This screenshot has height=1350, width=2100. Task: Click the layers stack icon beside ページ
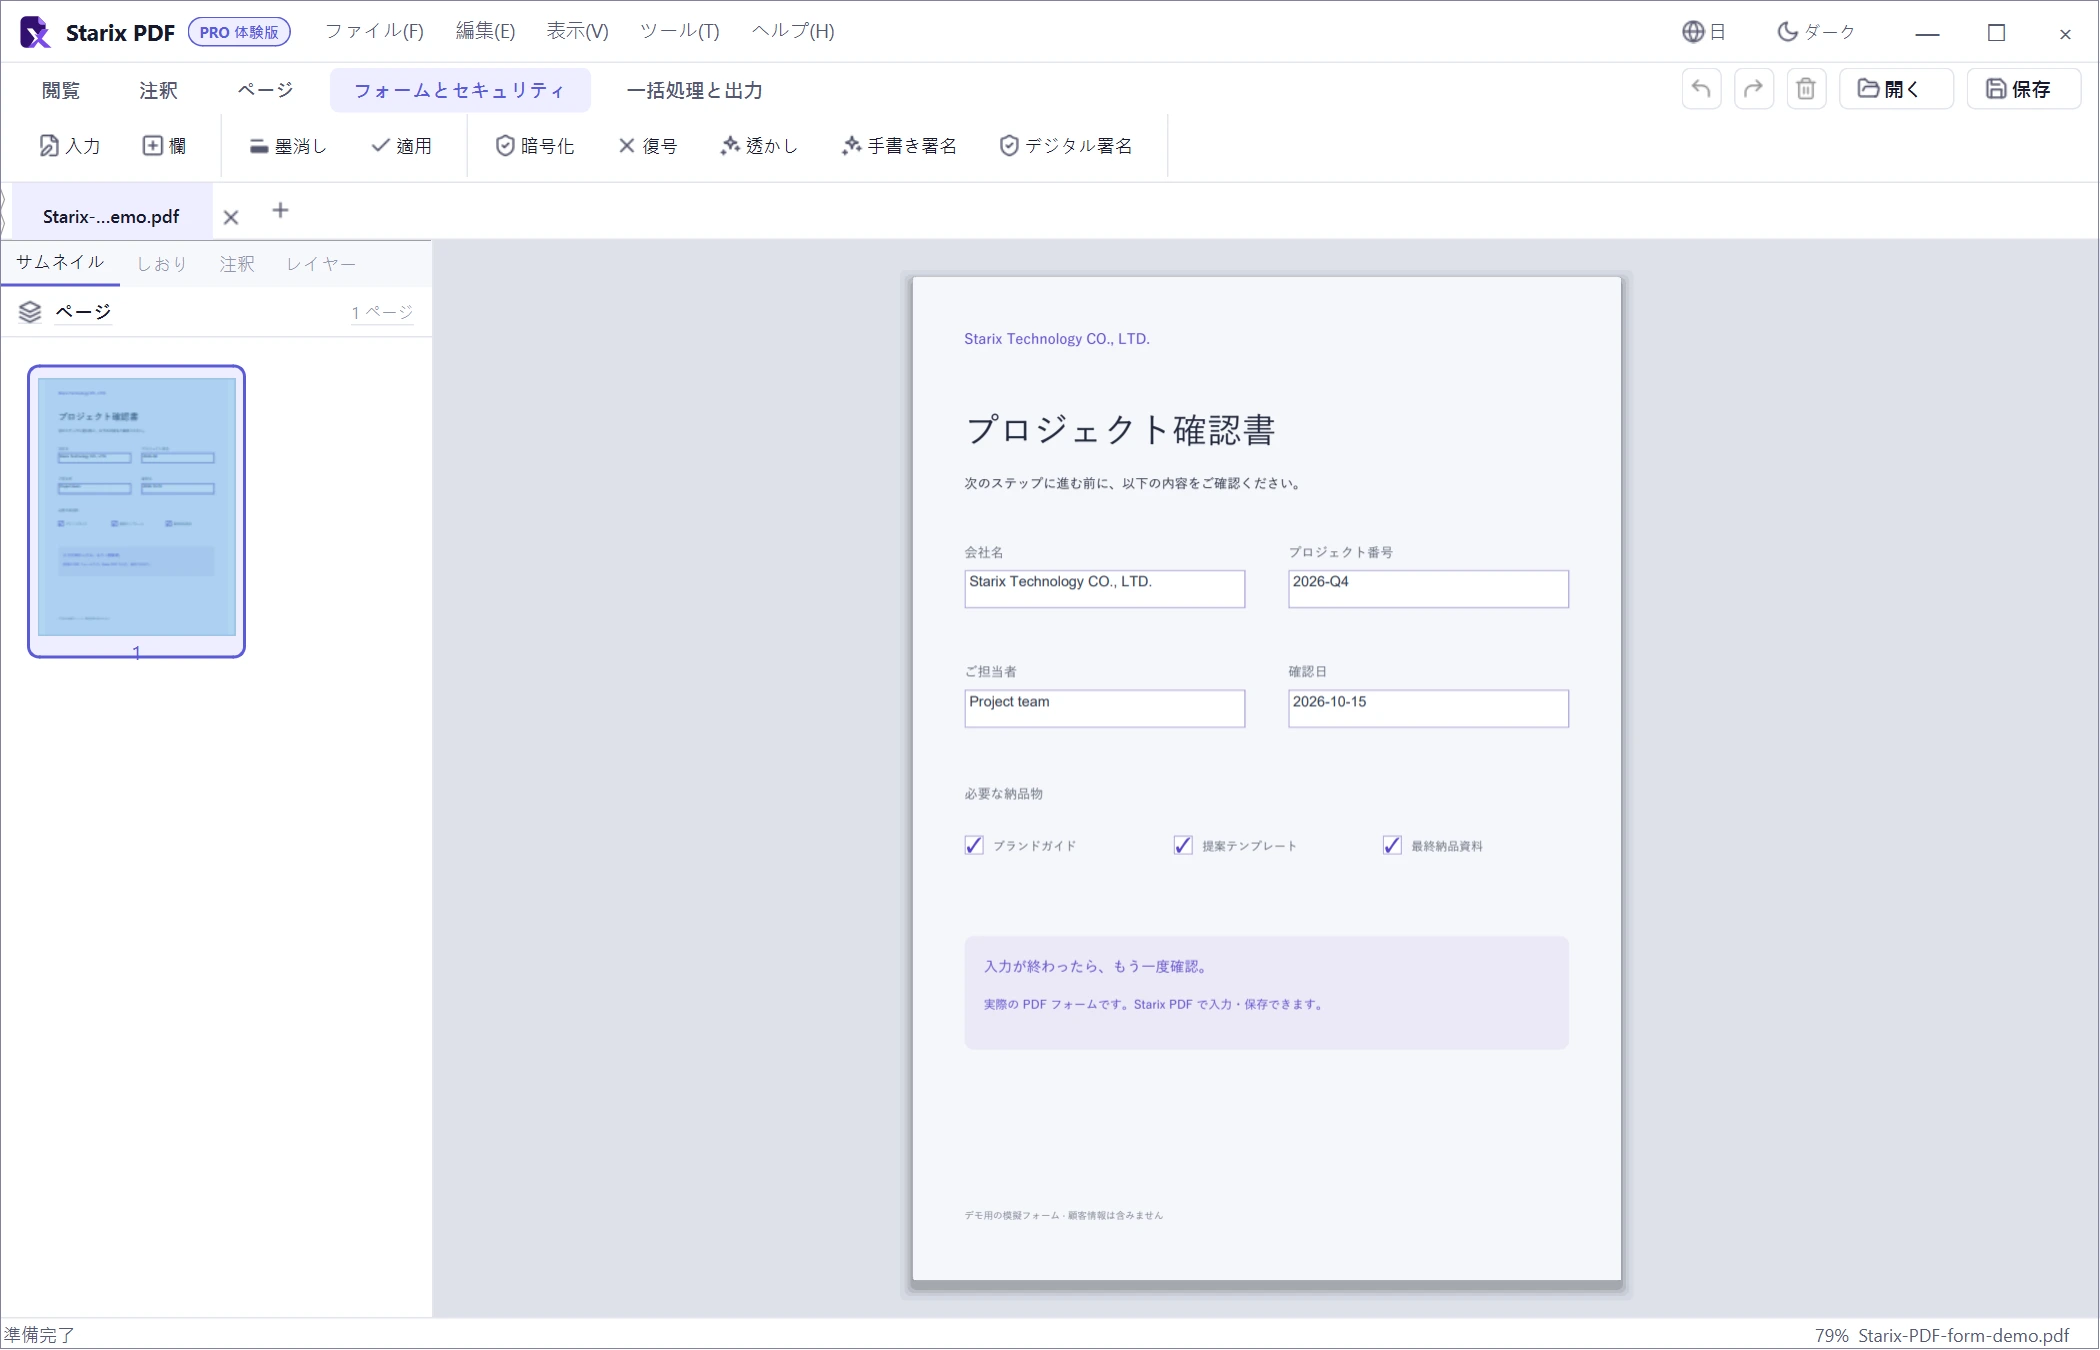30,312
